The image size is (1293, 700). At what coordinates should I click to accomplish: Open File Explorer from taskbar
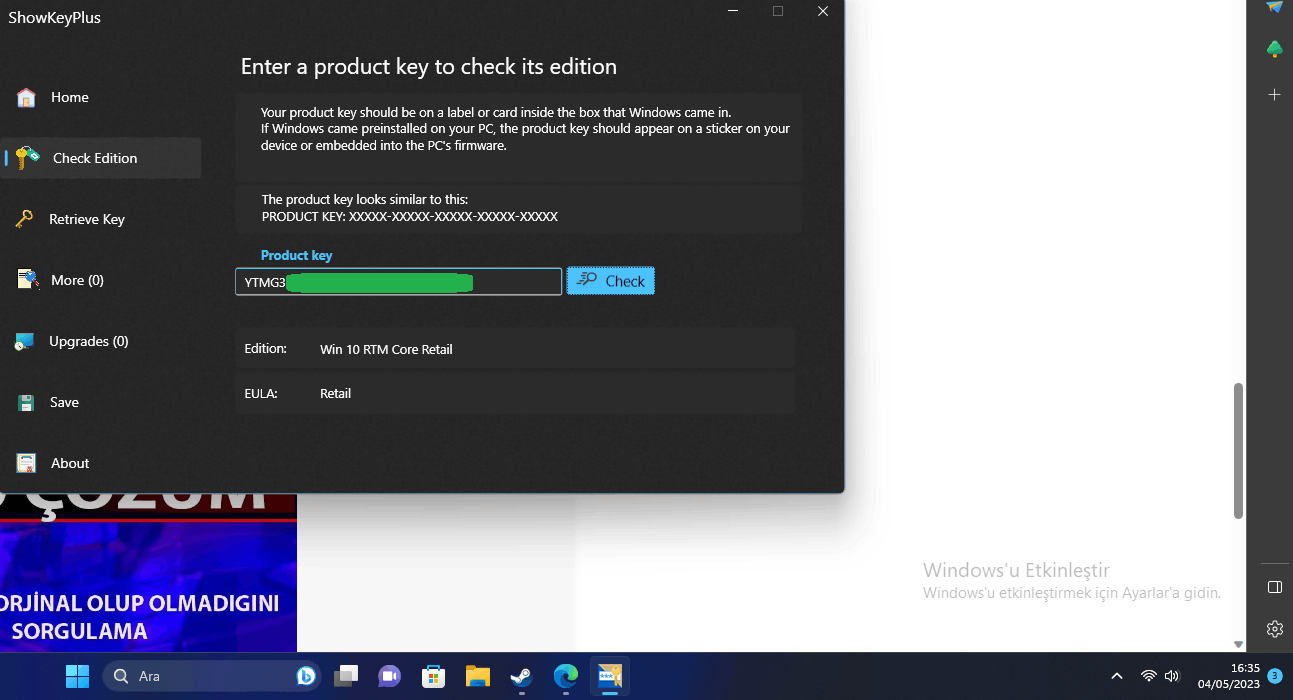pos(477,677)
